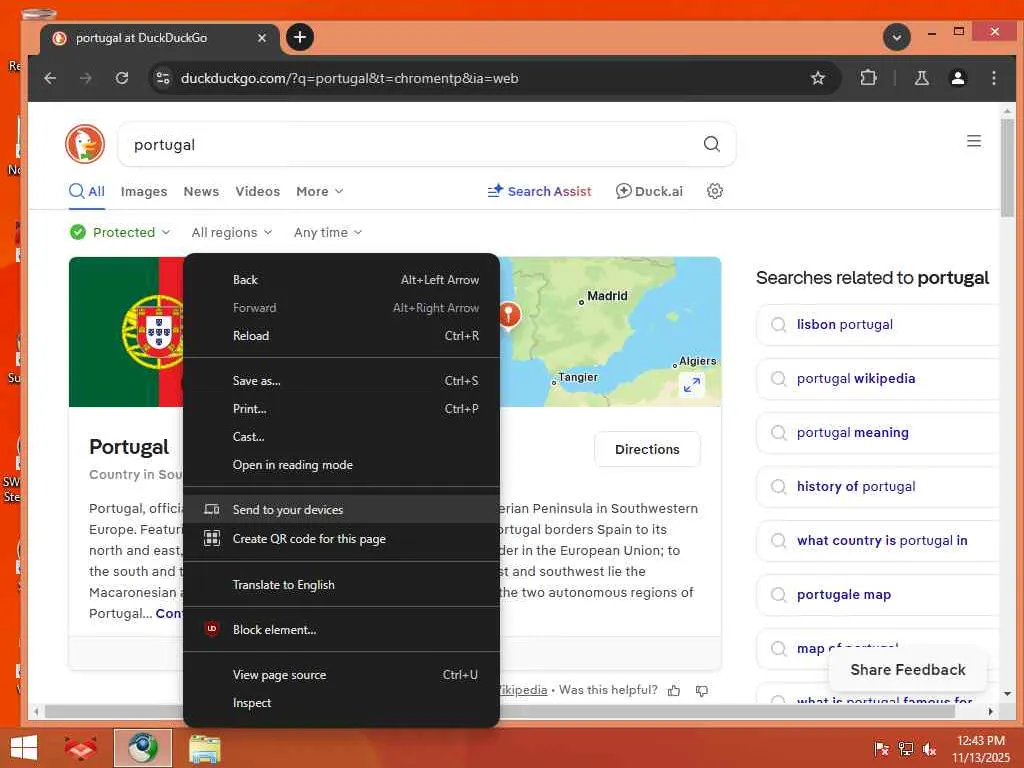Click thumbs down not helpful icon
This screenshot has height=768, width=1024.
pyautogui.click(x=701, y=690)
